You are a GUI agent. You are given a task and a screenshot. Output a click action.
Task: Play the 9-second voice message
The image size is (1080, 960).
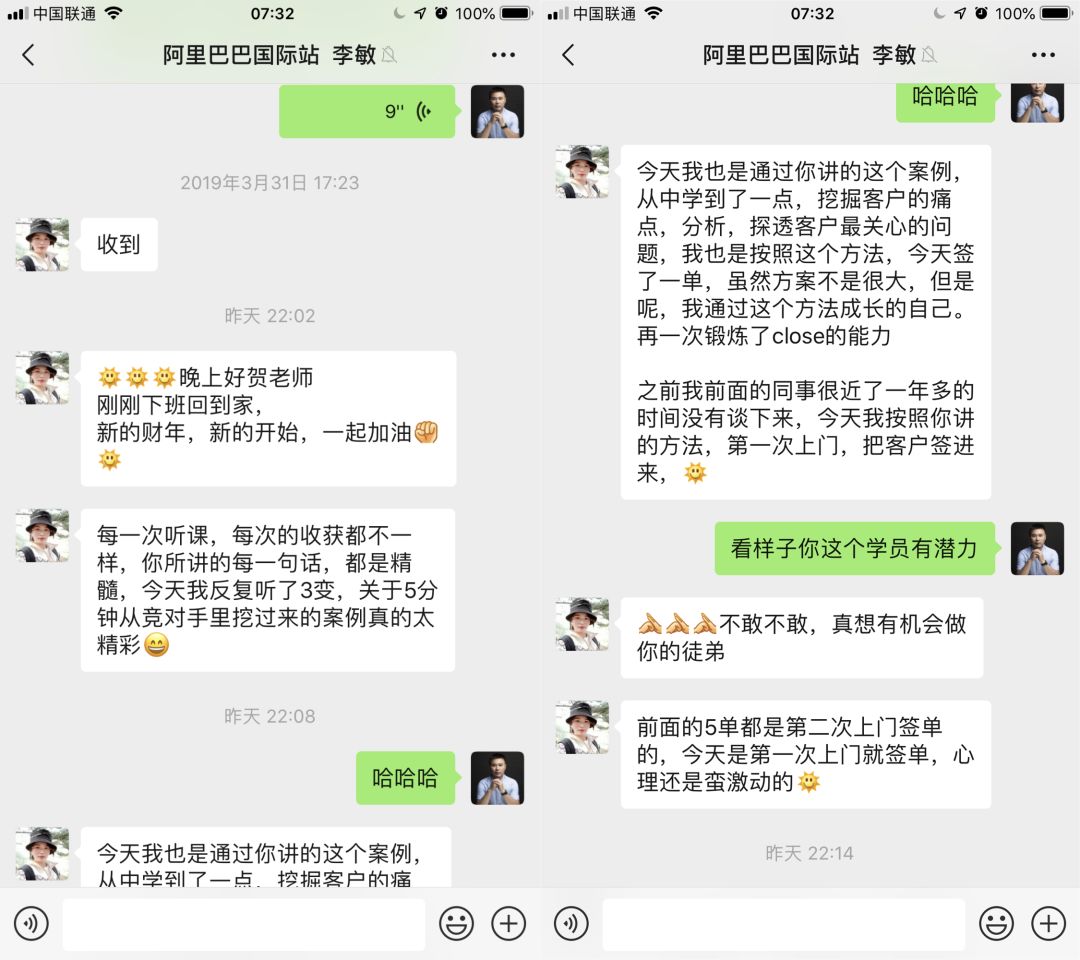(367, 111)
